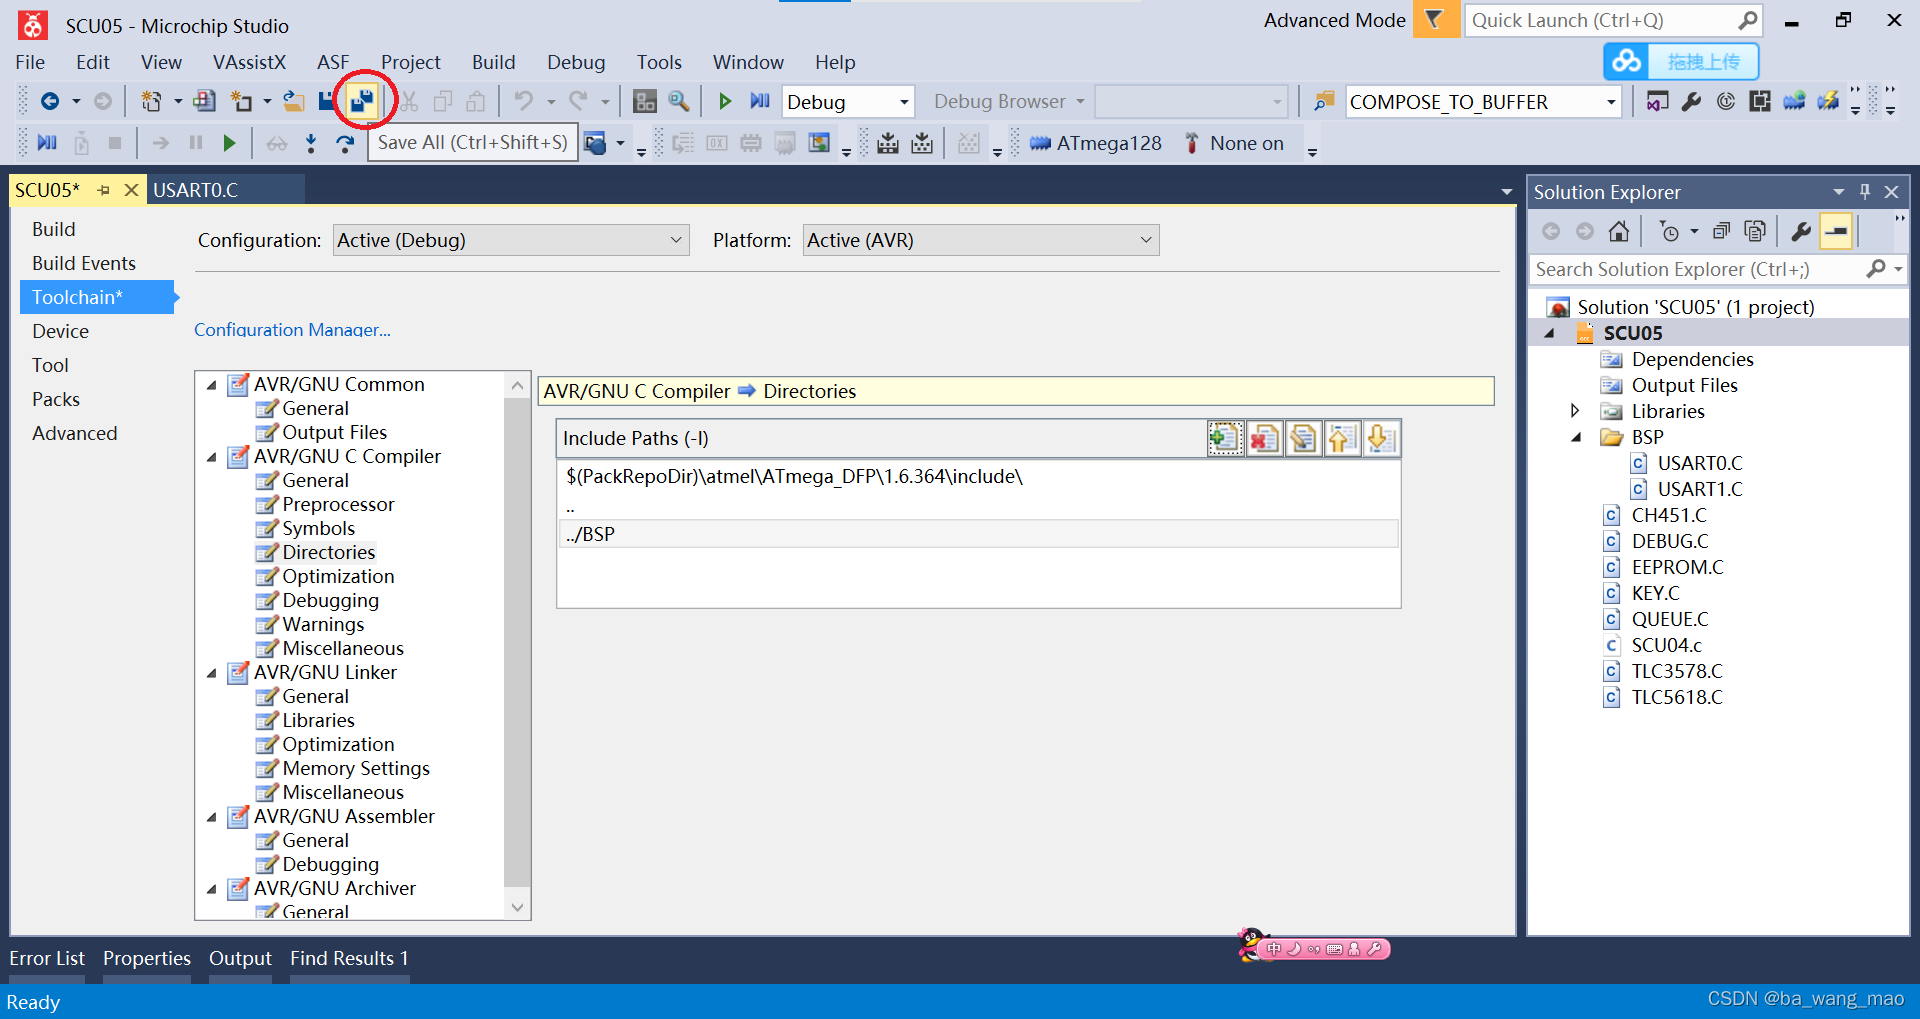Viewport: 1920px width, 1019px height.
Task: Click the Solution Explorer Properties wrench icon
Action: tap(1801, 232)
